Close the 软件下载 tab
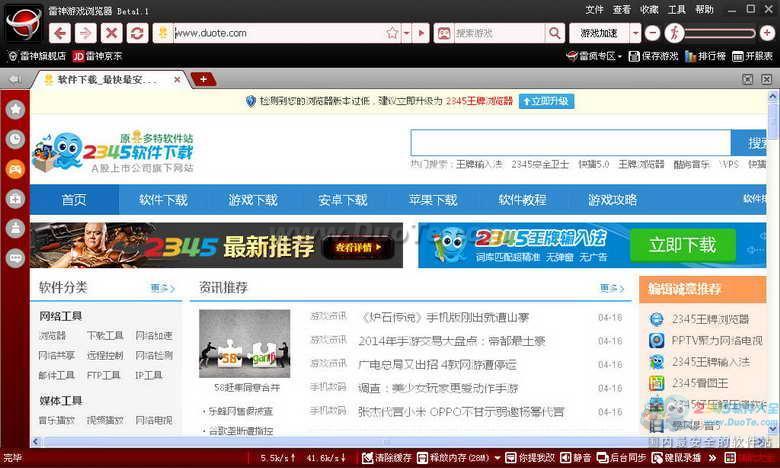Screen dimensions: 780x468 [x=177, y=80]
